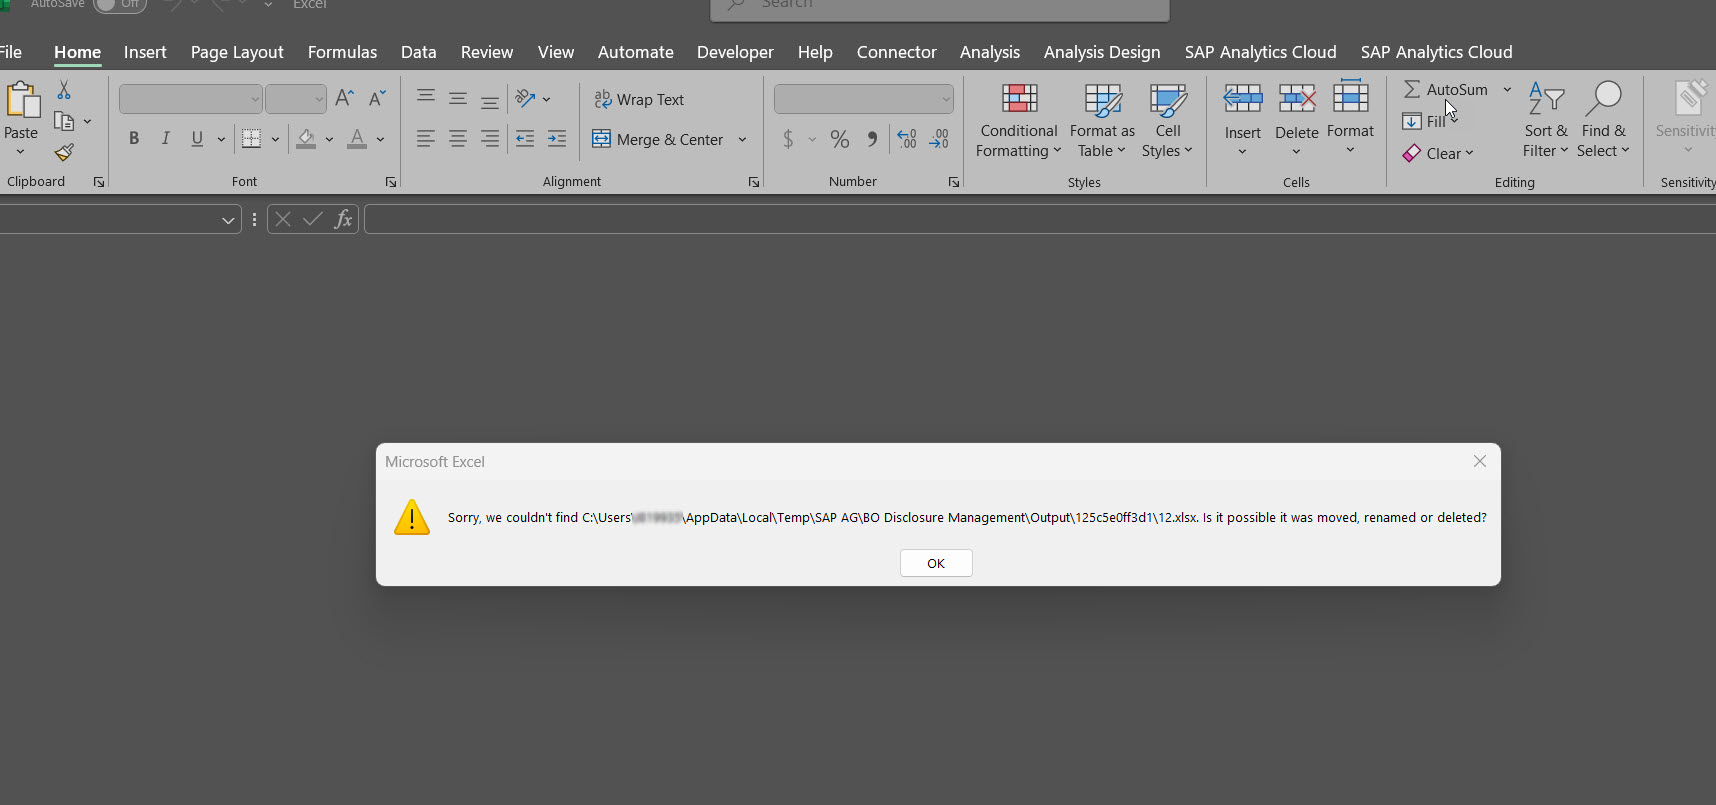
Task: Open Format as Table gallery
Action: click(1102, 120)
